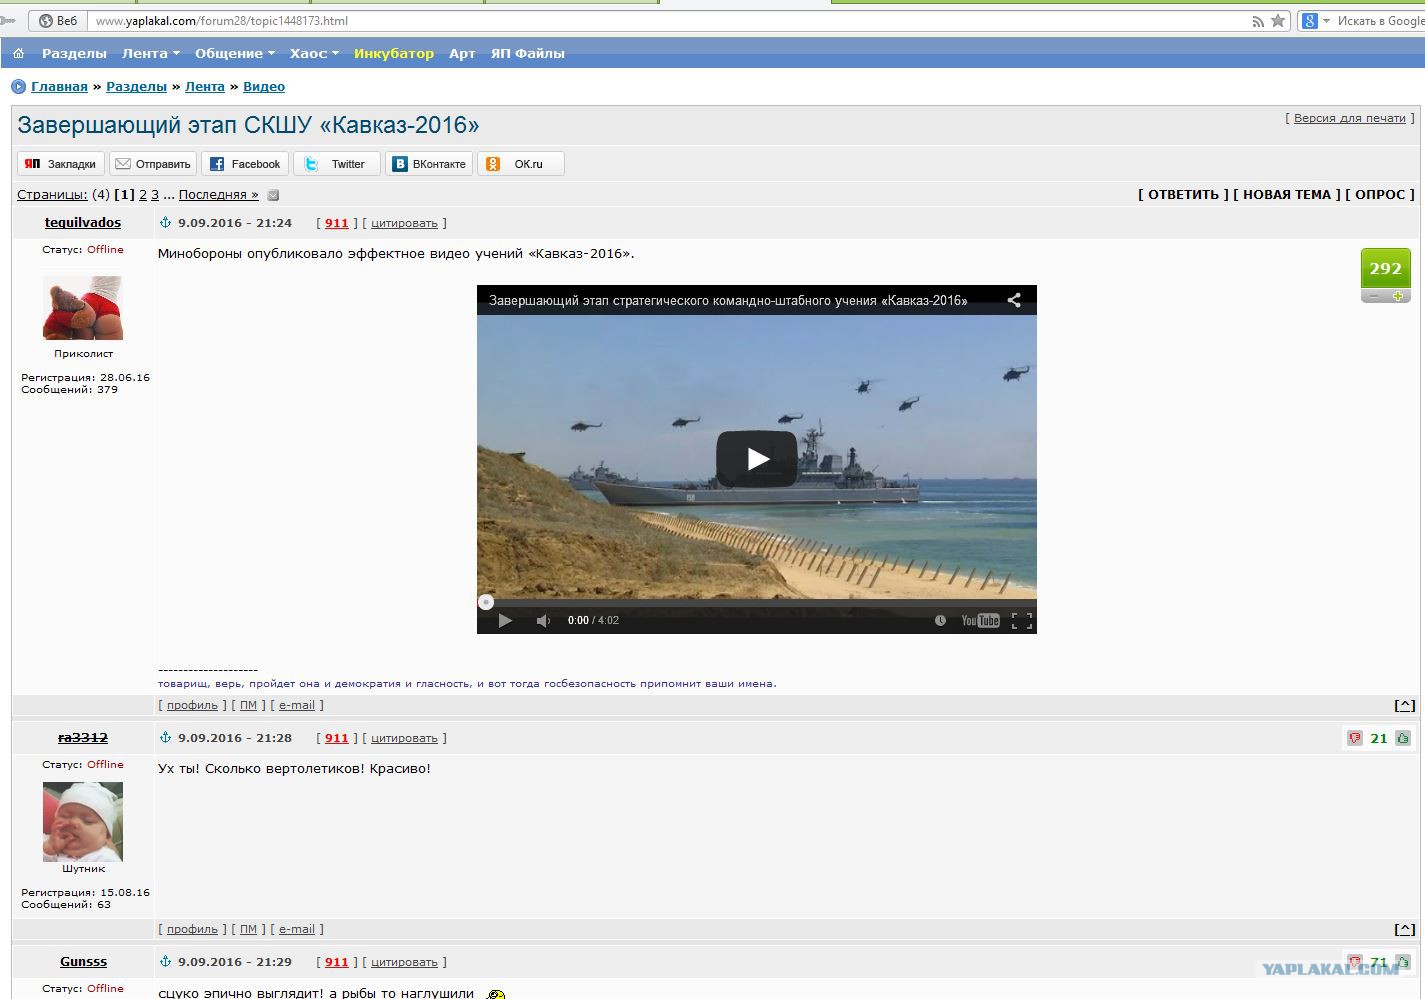Click anchor icon of 21:29 post

tap(166, 962)
